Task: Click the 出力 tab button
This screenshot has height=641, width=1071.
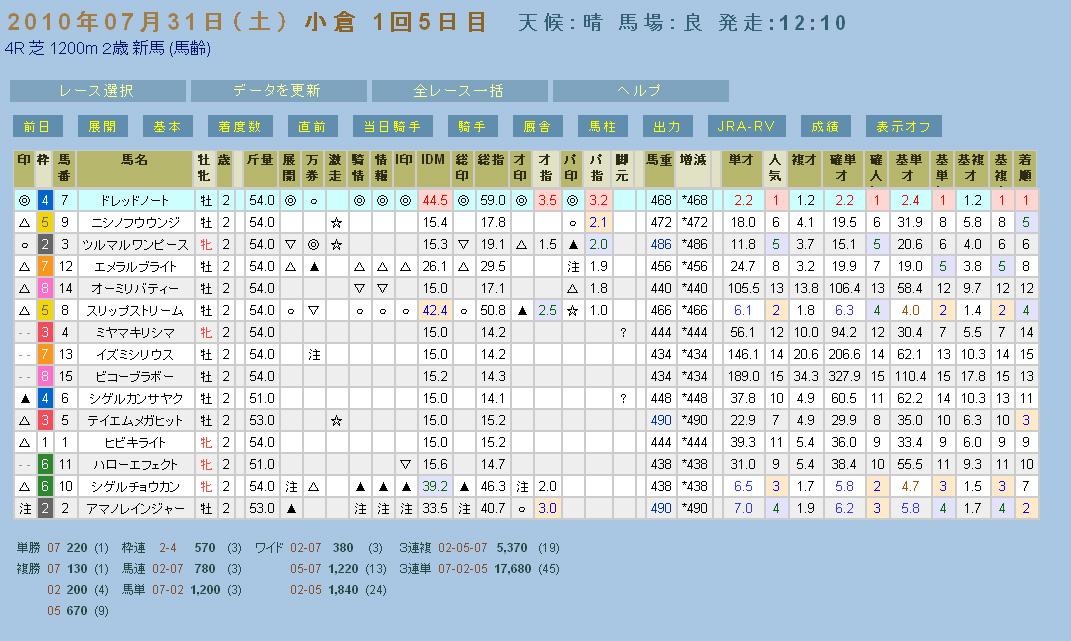Action: tap(667, 126)
